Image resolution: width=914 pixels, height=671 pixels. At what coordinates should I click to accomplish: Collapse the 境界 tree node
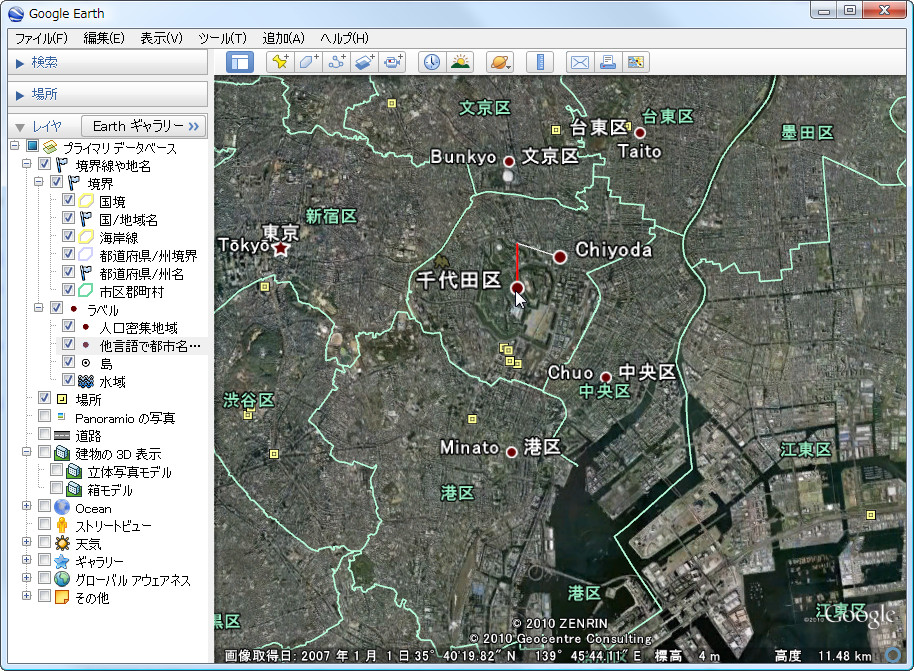(x=38, y=182)
